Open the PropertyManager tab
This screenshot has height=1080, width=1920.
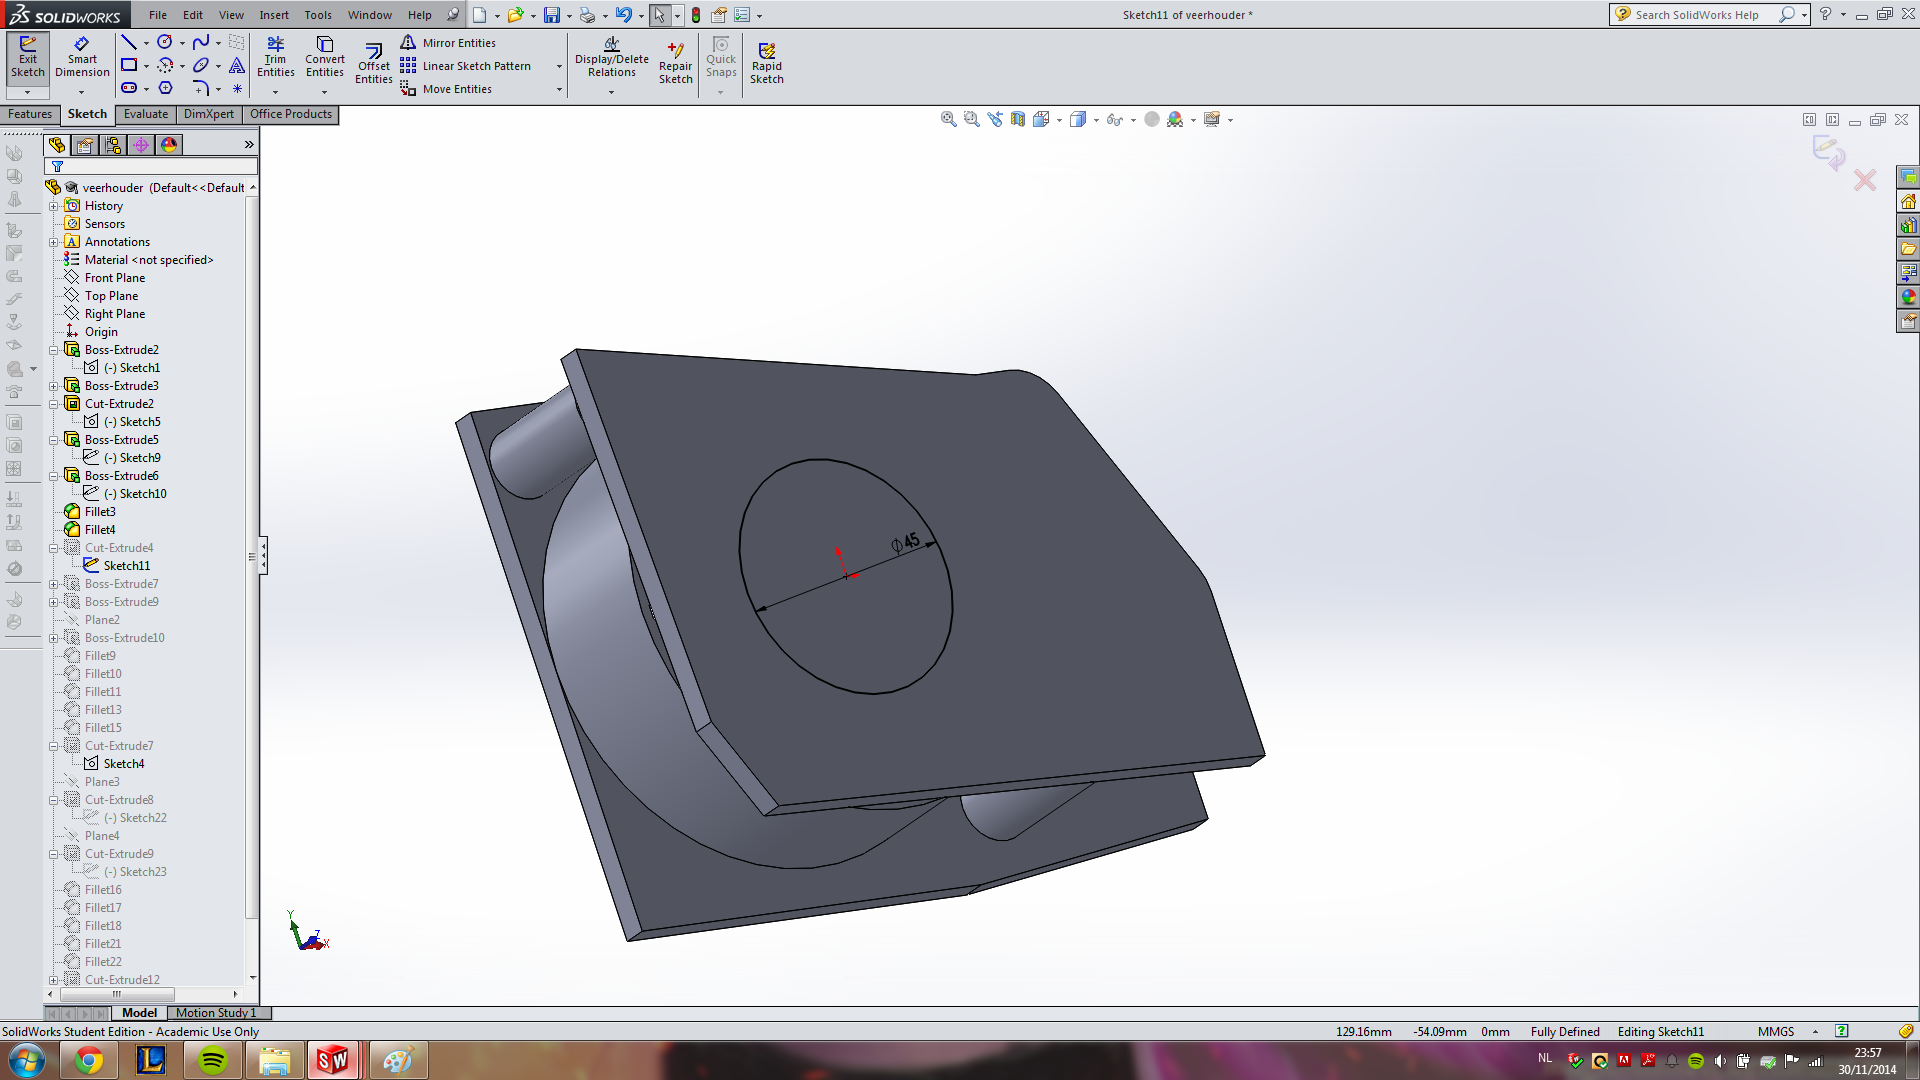pyautogui.click(x=85, y=145)
